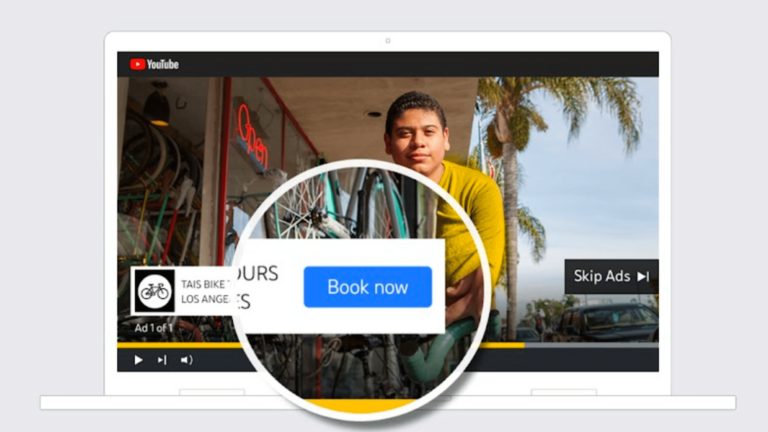Click the blue Book now button
Viewport: 768px width, 432px height.
point(368,287)
